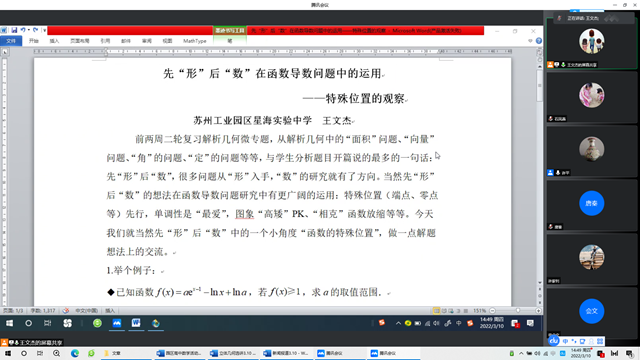
Task: Click the tab selector box beside the ruler
Action: click(5, 52)
